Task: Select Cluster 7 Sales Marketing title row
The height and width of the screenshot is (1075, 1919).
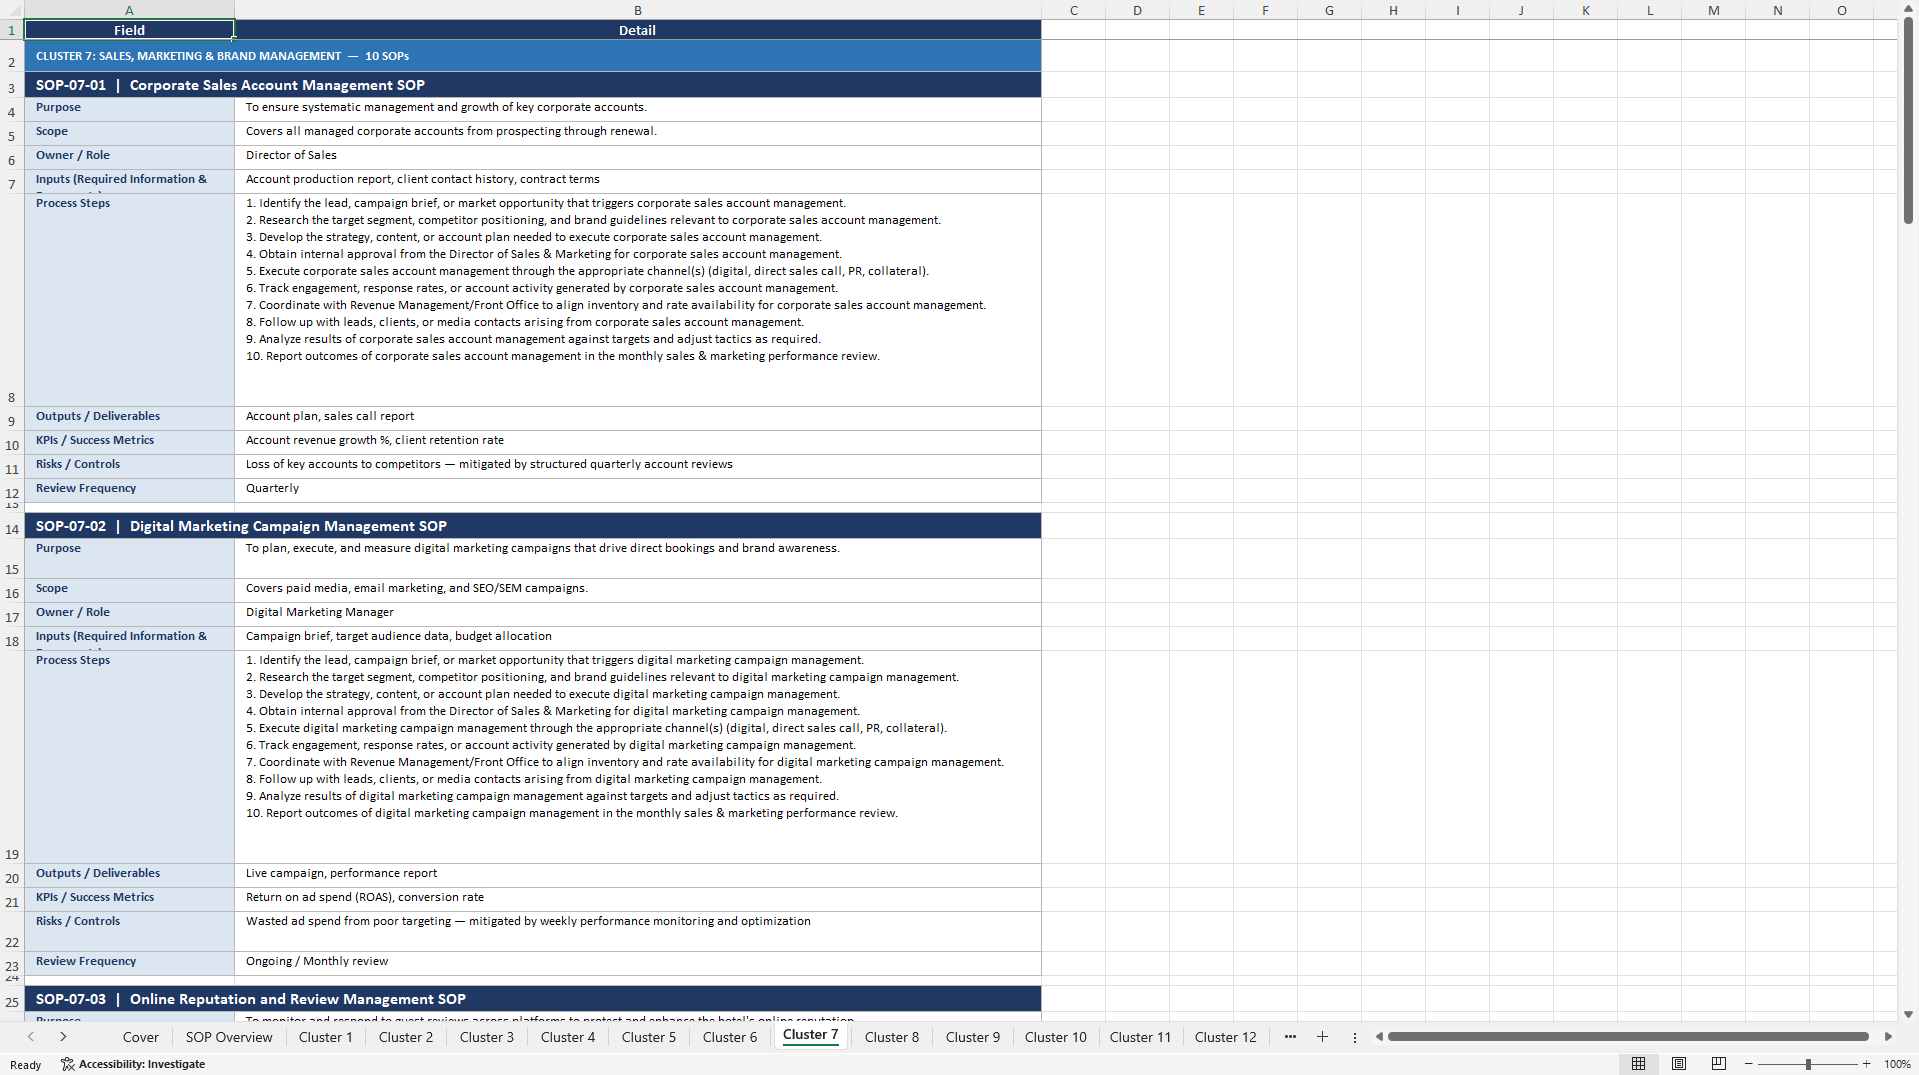Action: click(532, 56)
